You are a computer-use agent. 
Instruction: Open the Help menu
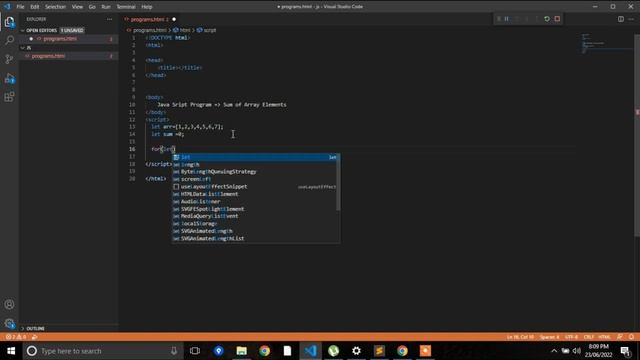click(x=147, y=7)
